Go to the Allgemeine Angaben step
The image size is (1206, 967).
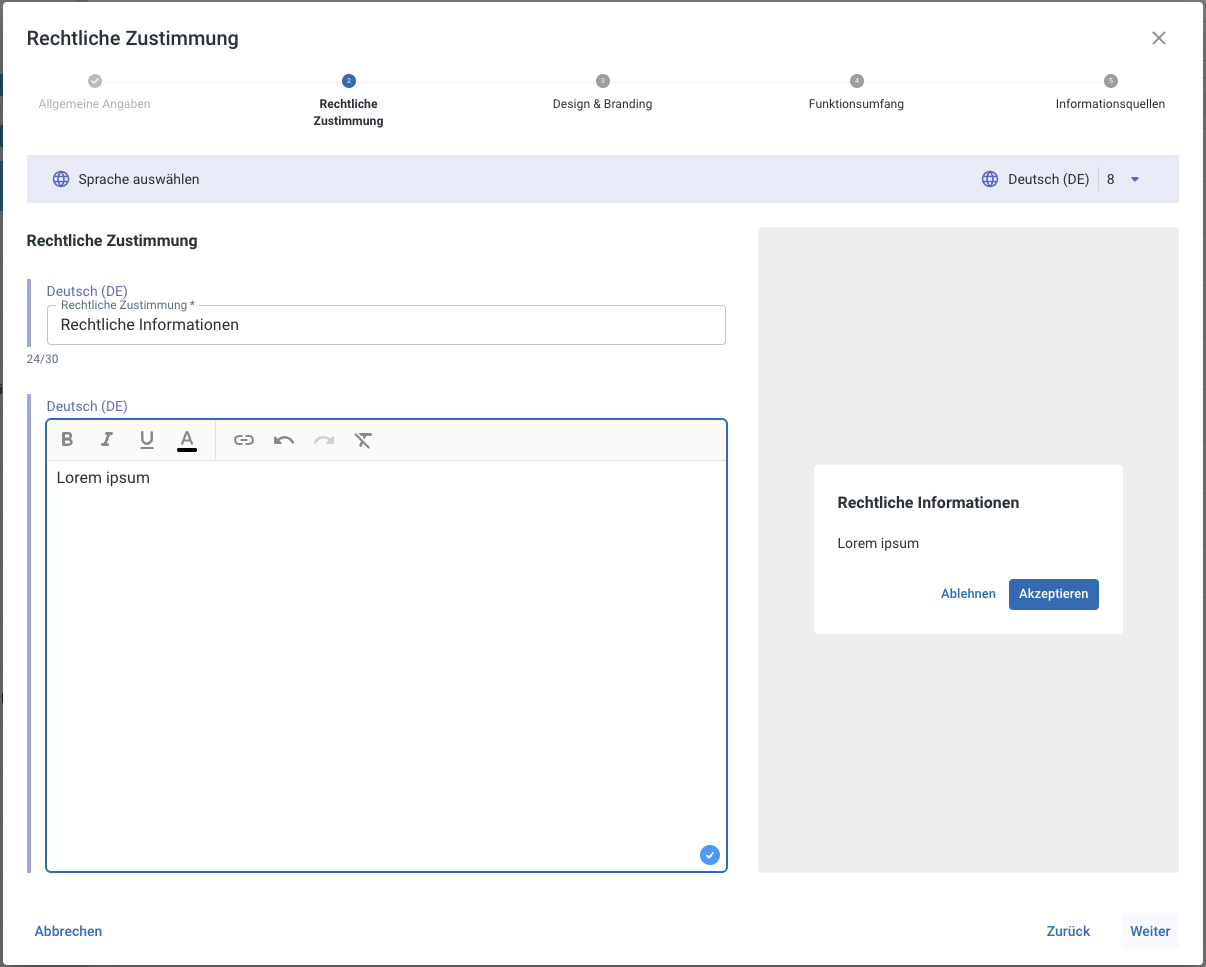pos(95,104)
